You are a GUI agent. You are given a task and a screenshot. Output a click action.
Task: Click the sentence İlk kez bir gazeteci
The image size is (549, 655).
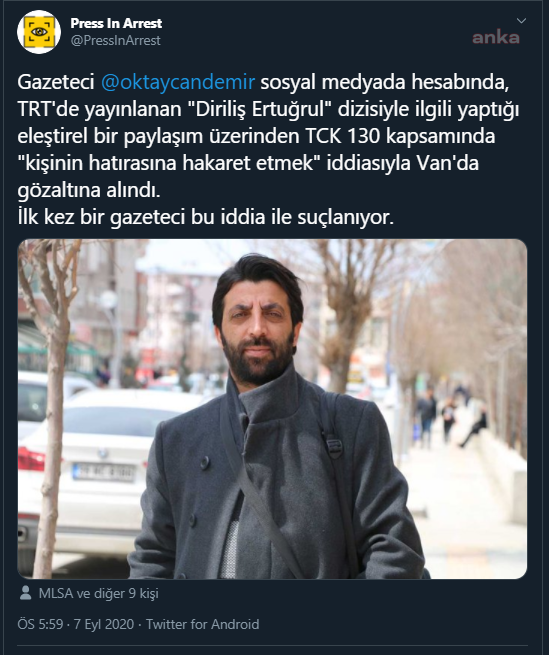click(x=206, y=217)
